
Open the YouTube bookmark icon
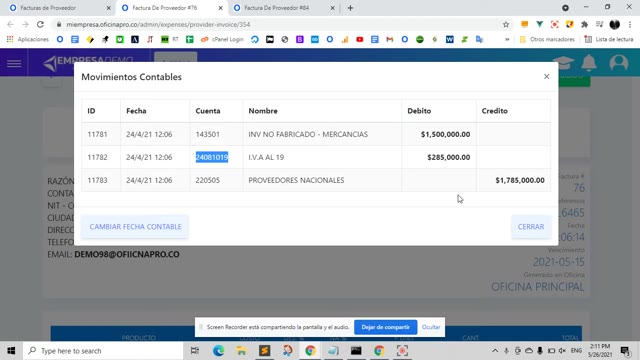360,39
